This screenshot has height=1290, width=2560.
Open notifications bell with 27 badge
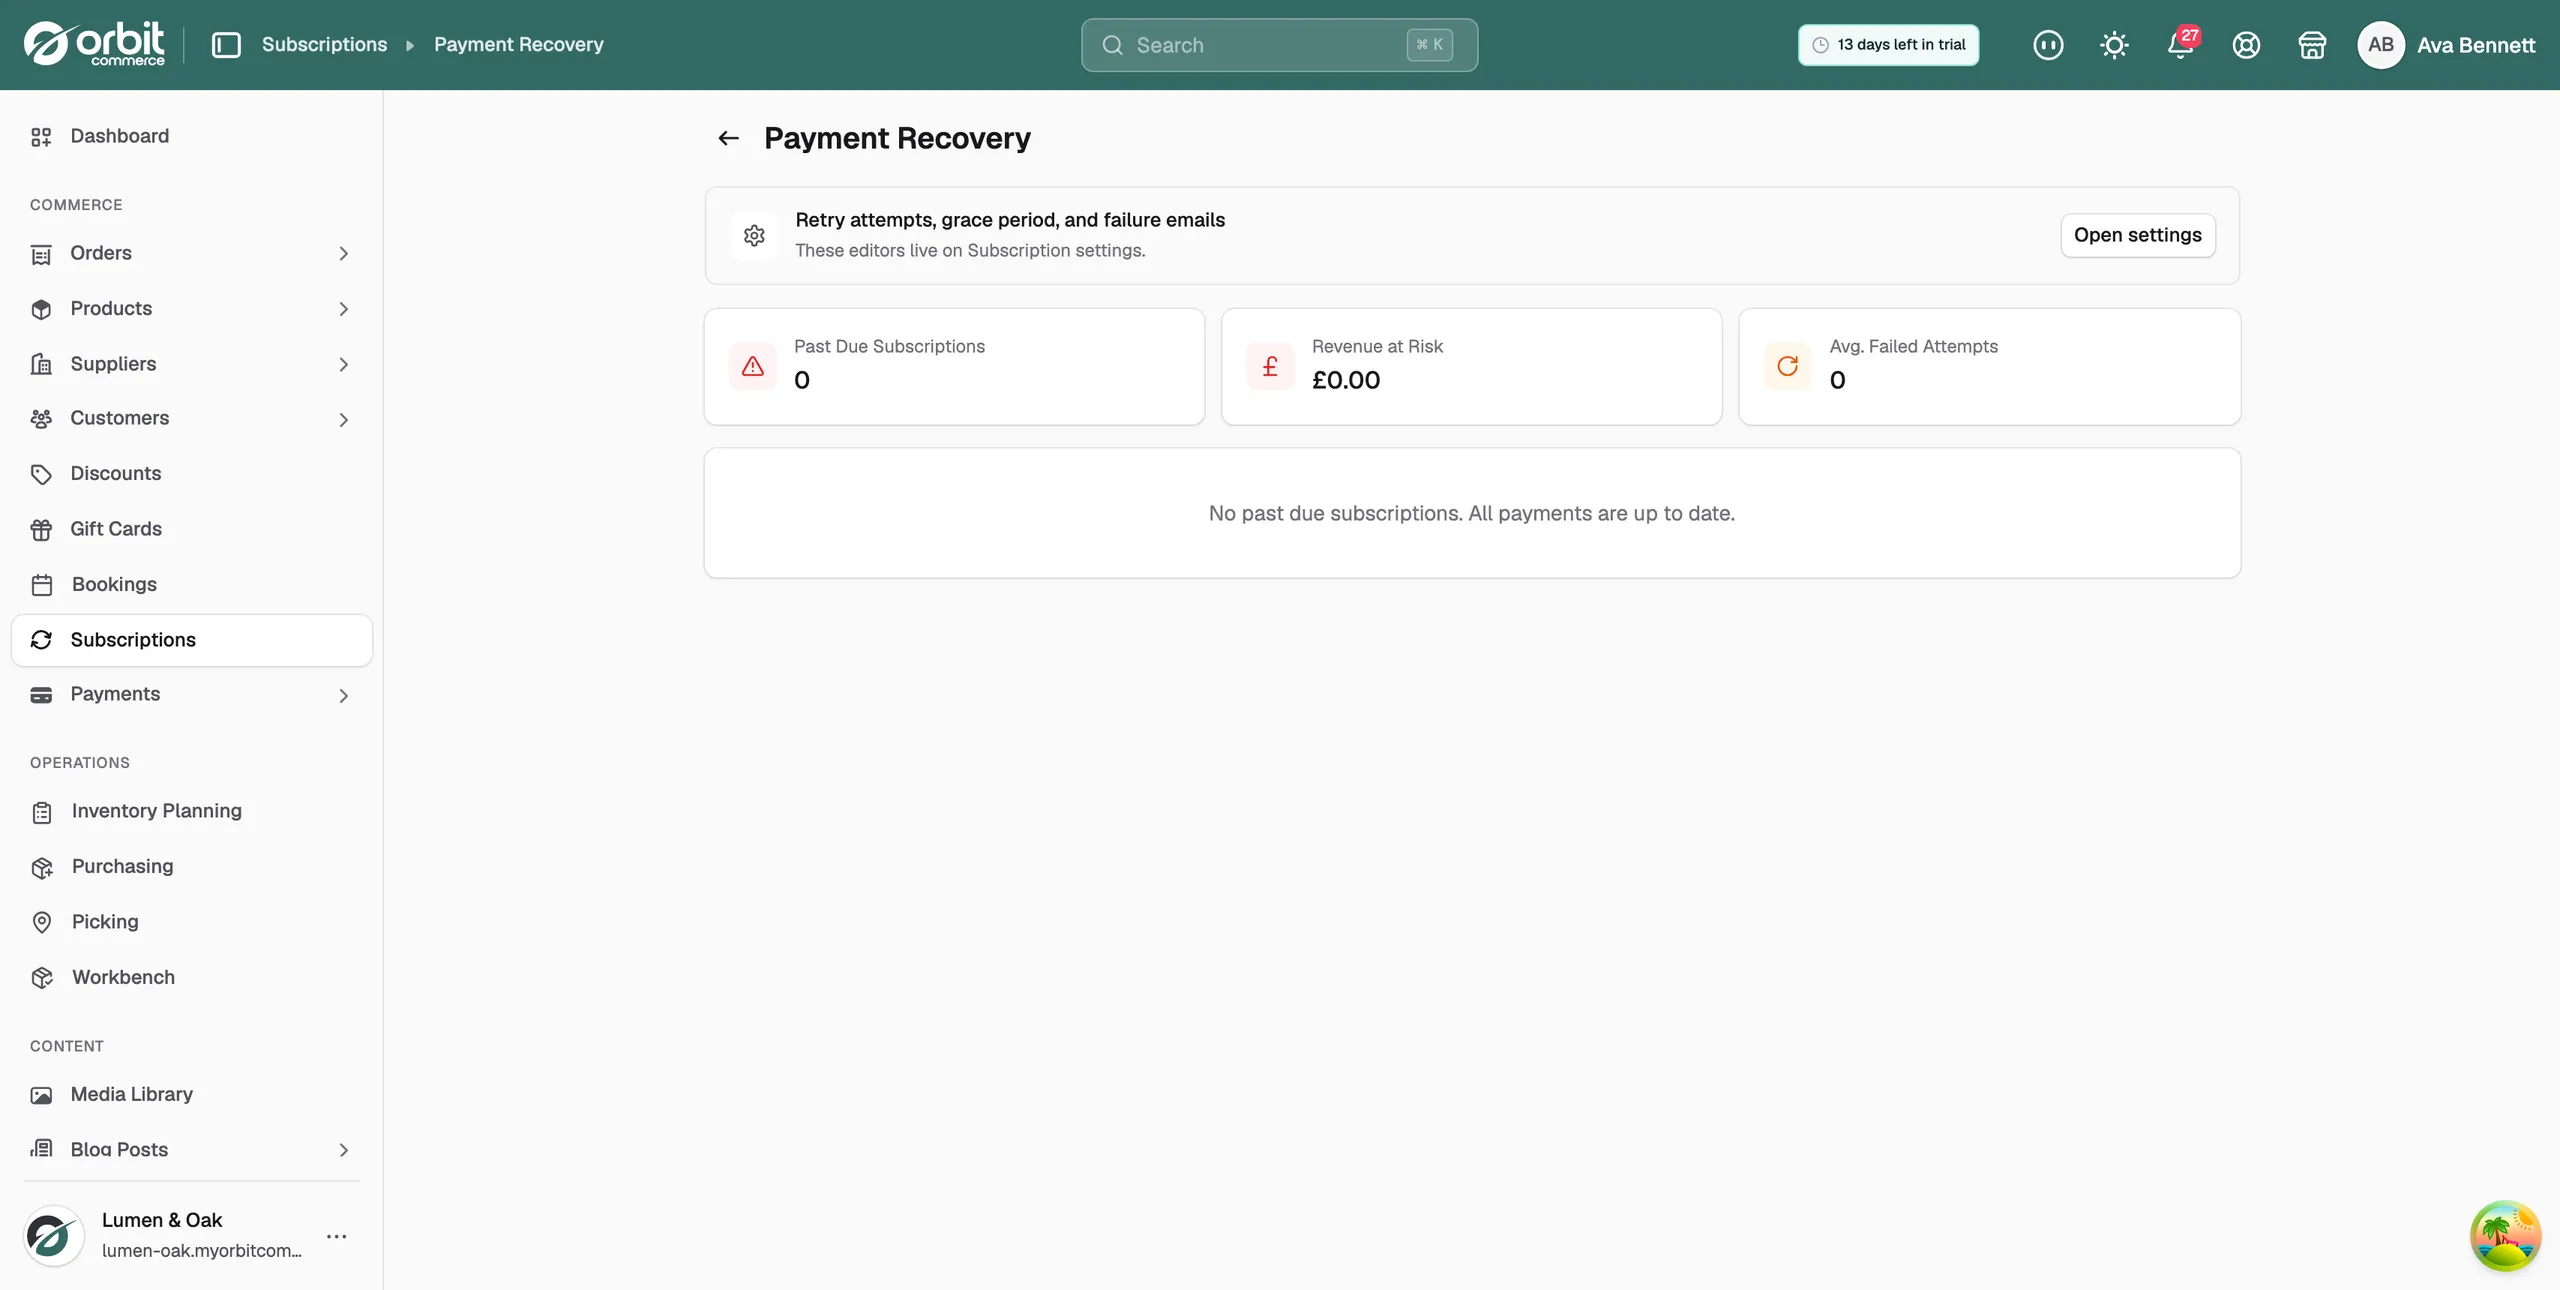click(2181, 44)
